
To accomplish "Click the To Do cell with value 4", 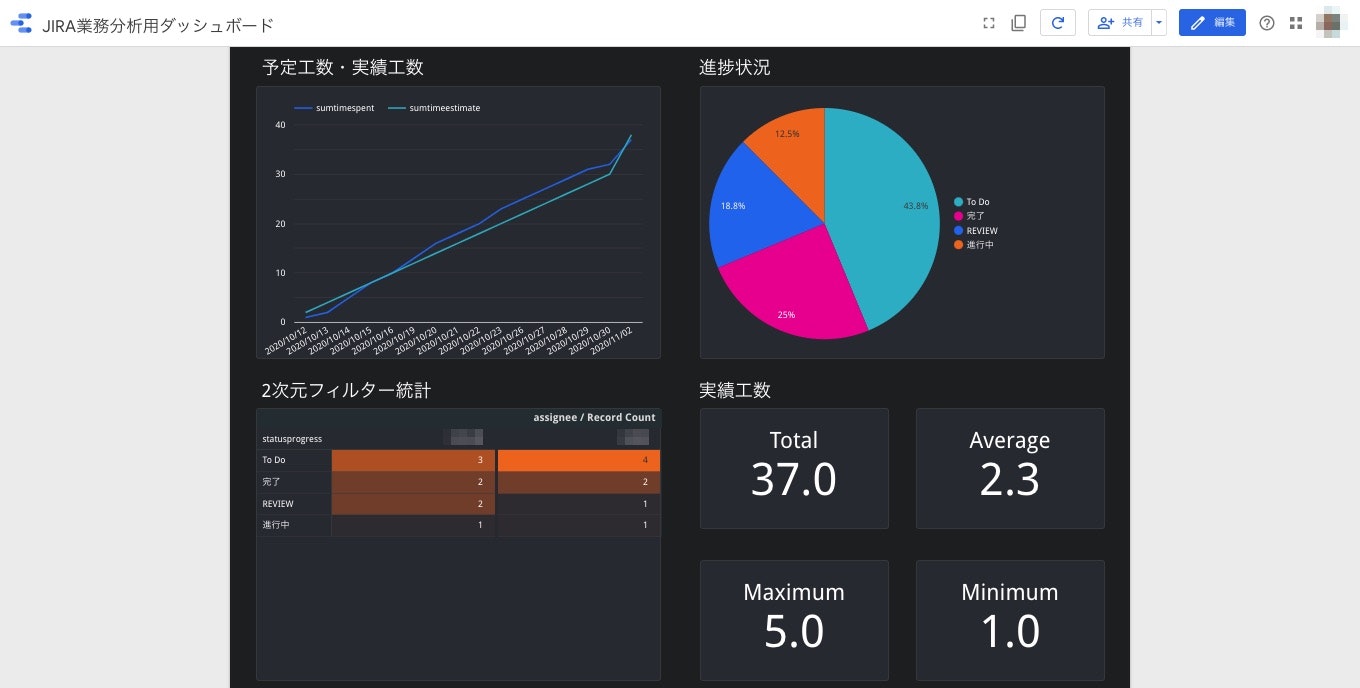I will [579, 460].
